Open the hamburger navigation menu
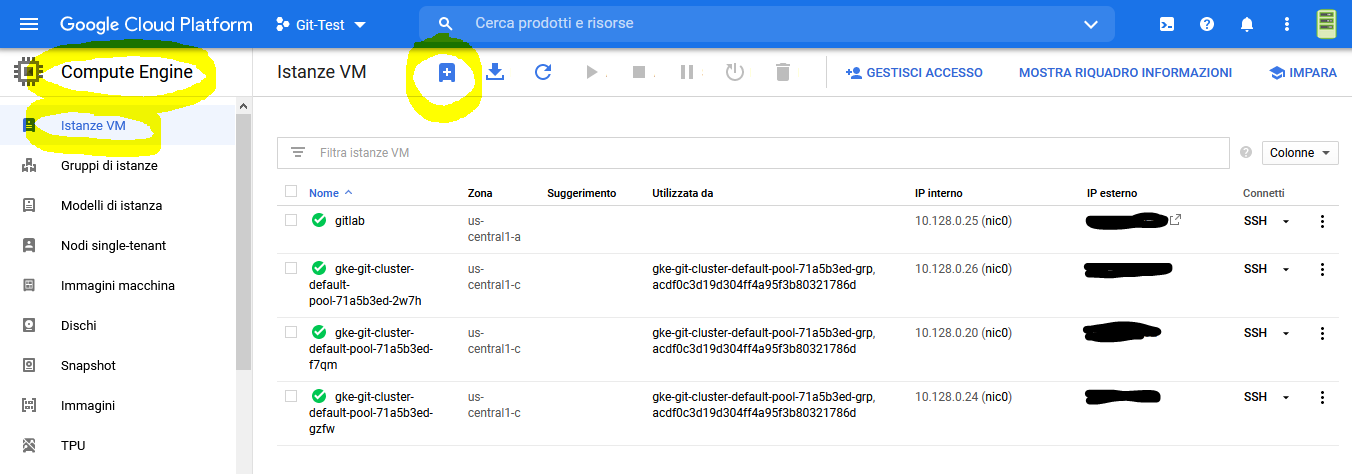Viewport: 1352px width, 474px height. click(x=29, y=23)
